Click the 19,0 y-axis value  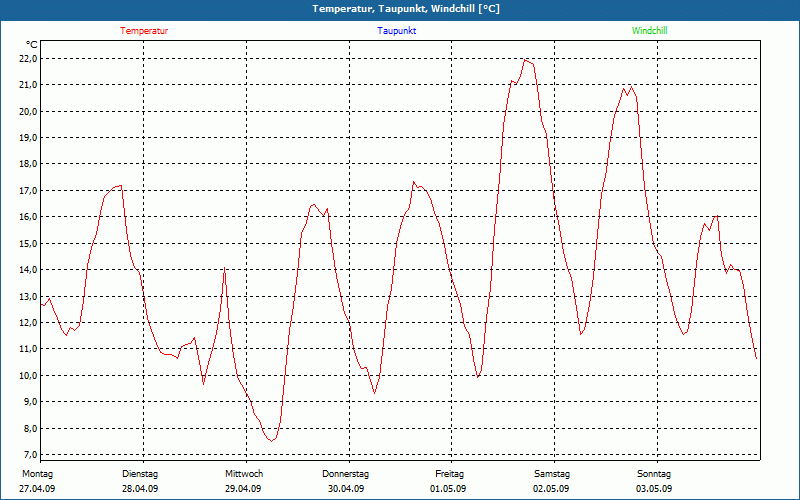click(x=28, y=138)
